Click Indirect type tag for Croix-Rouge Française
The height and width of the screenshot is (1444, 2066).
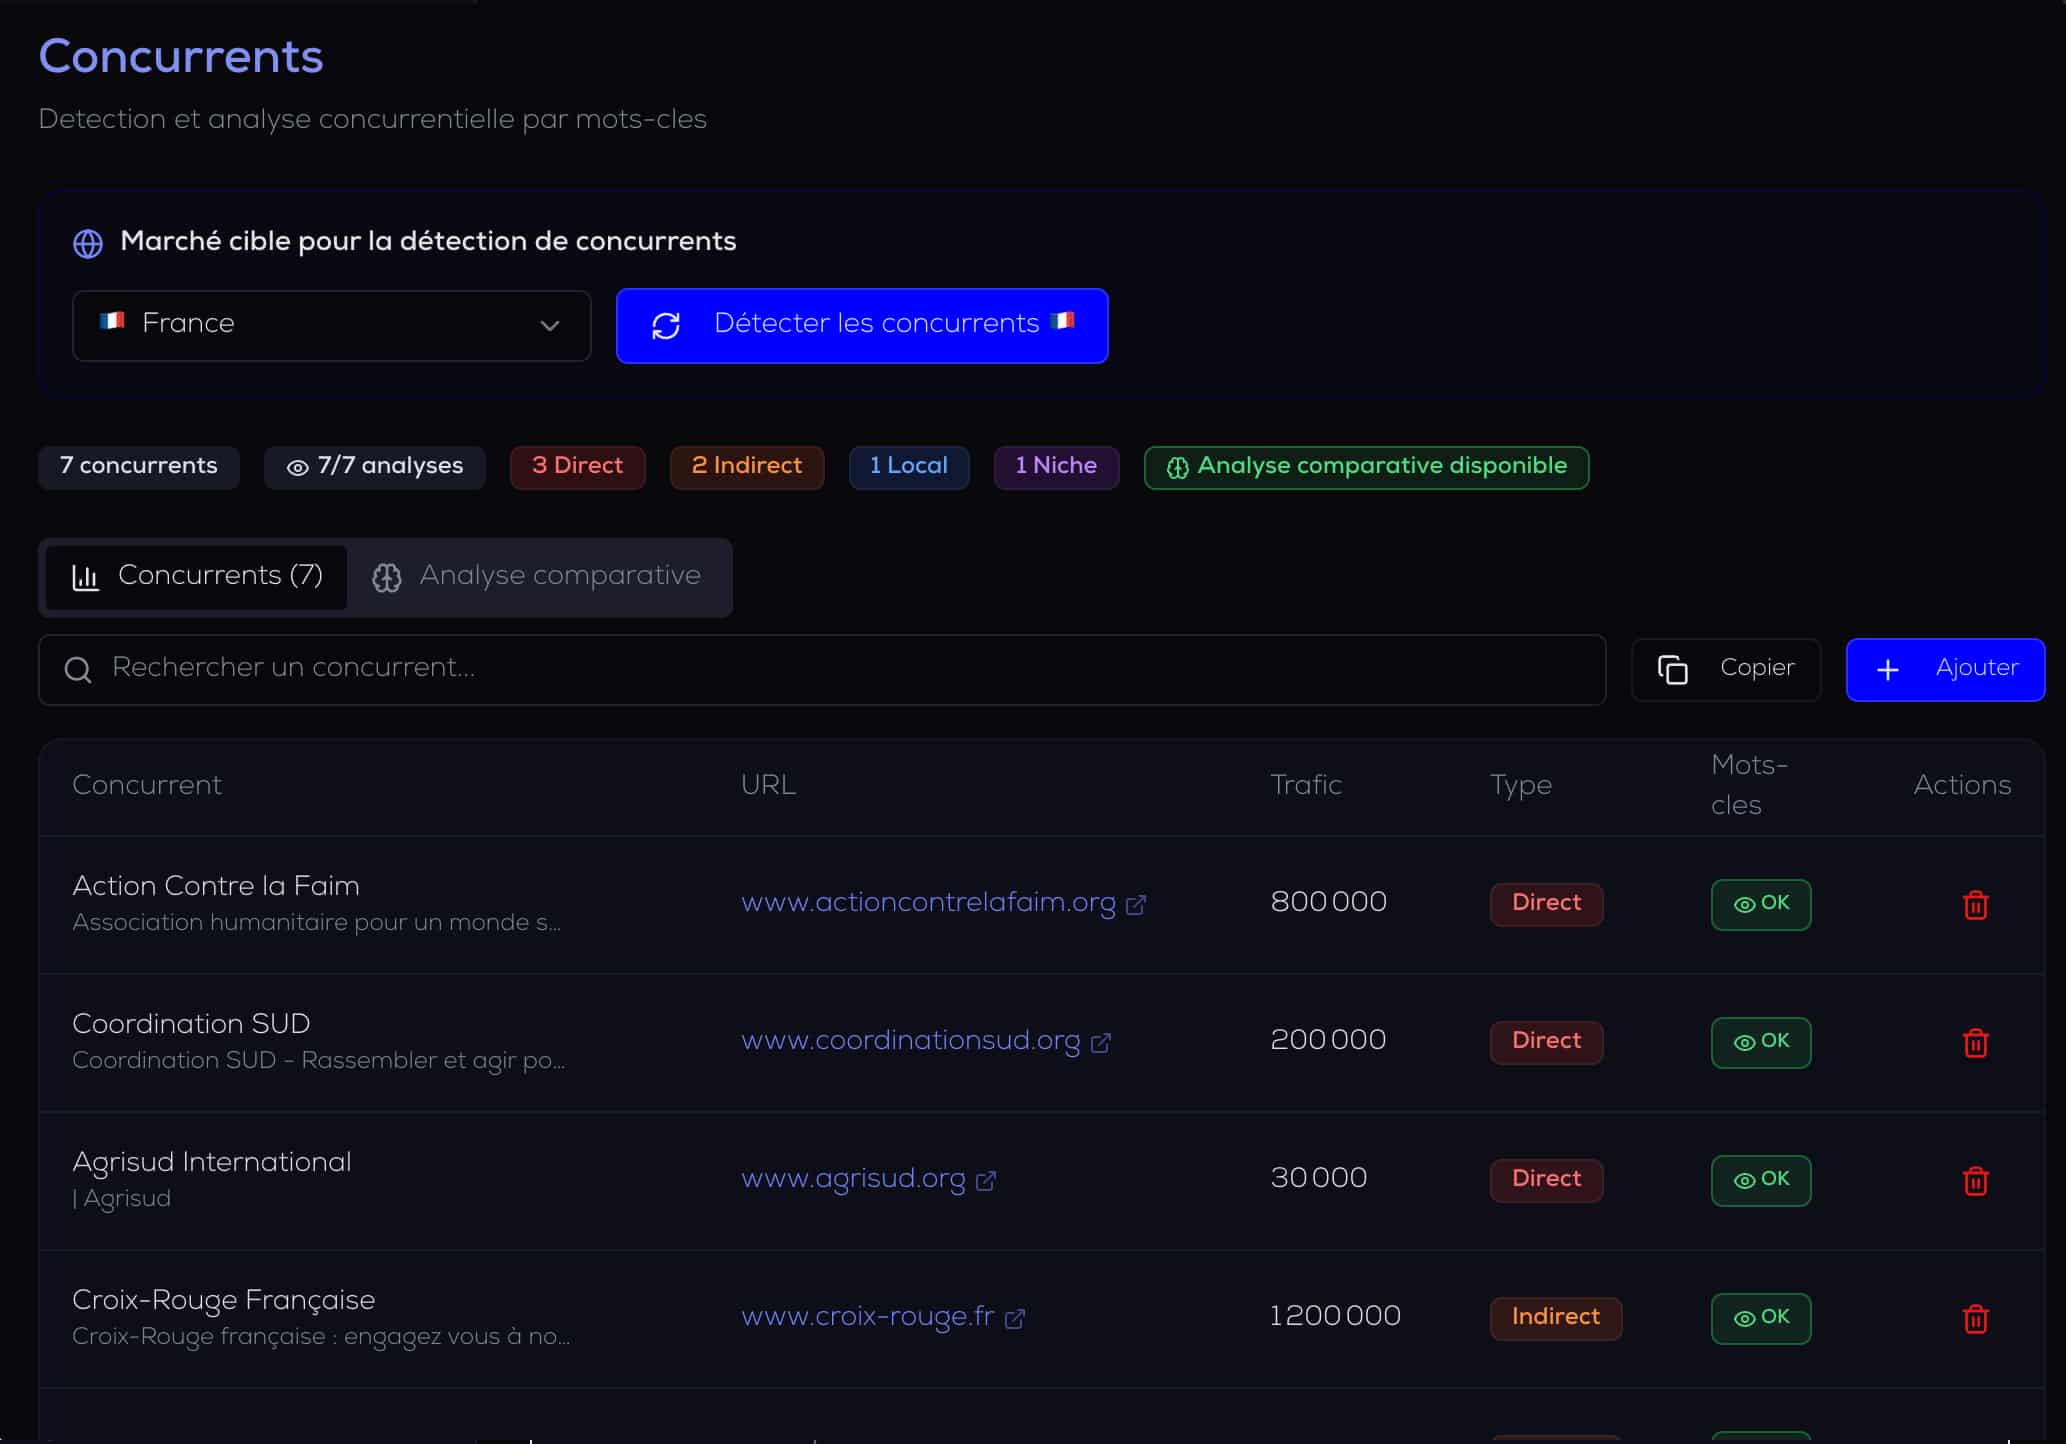coord(1556,1318)
